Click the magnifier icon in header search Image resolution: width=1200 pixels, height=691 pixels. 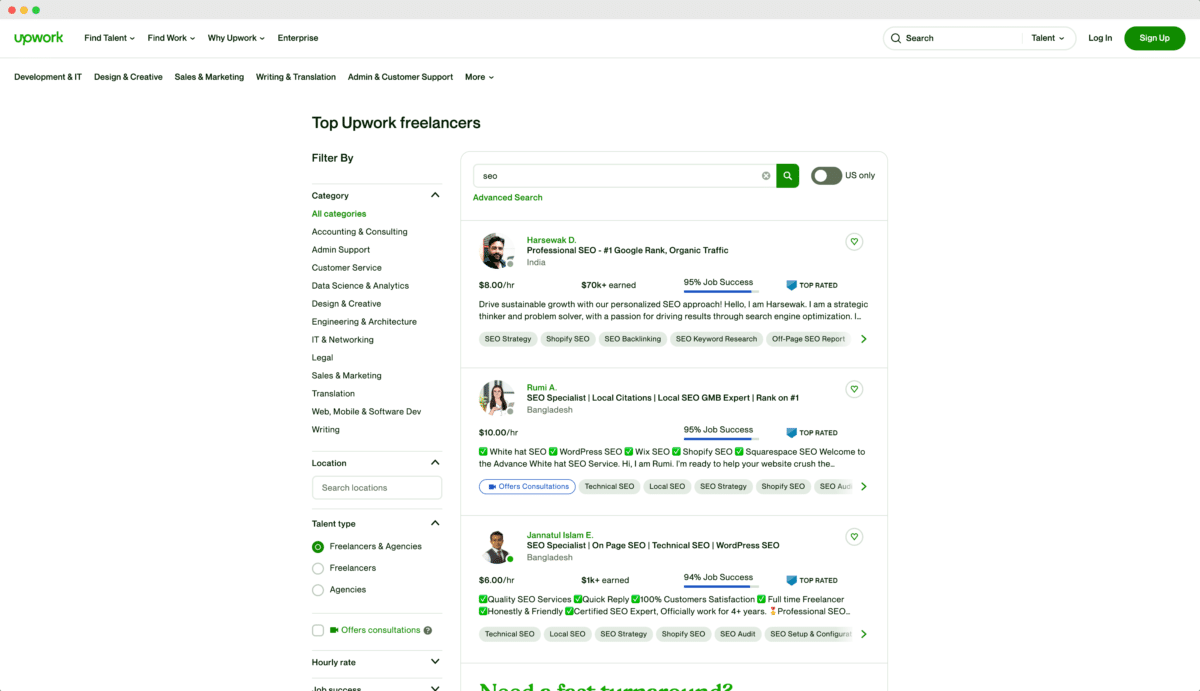point(894,38)
